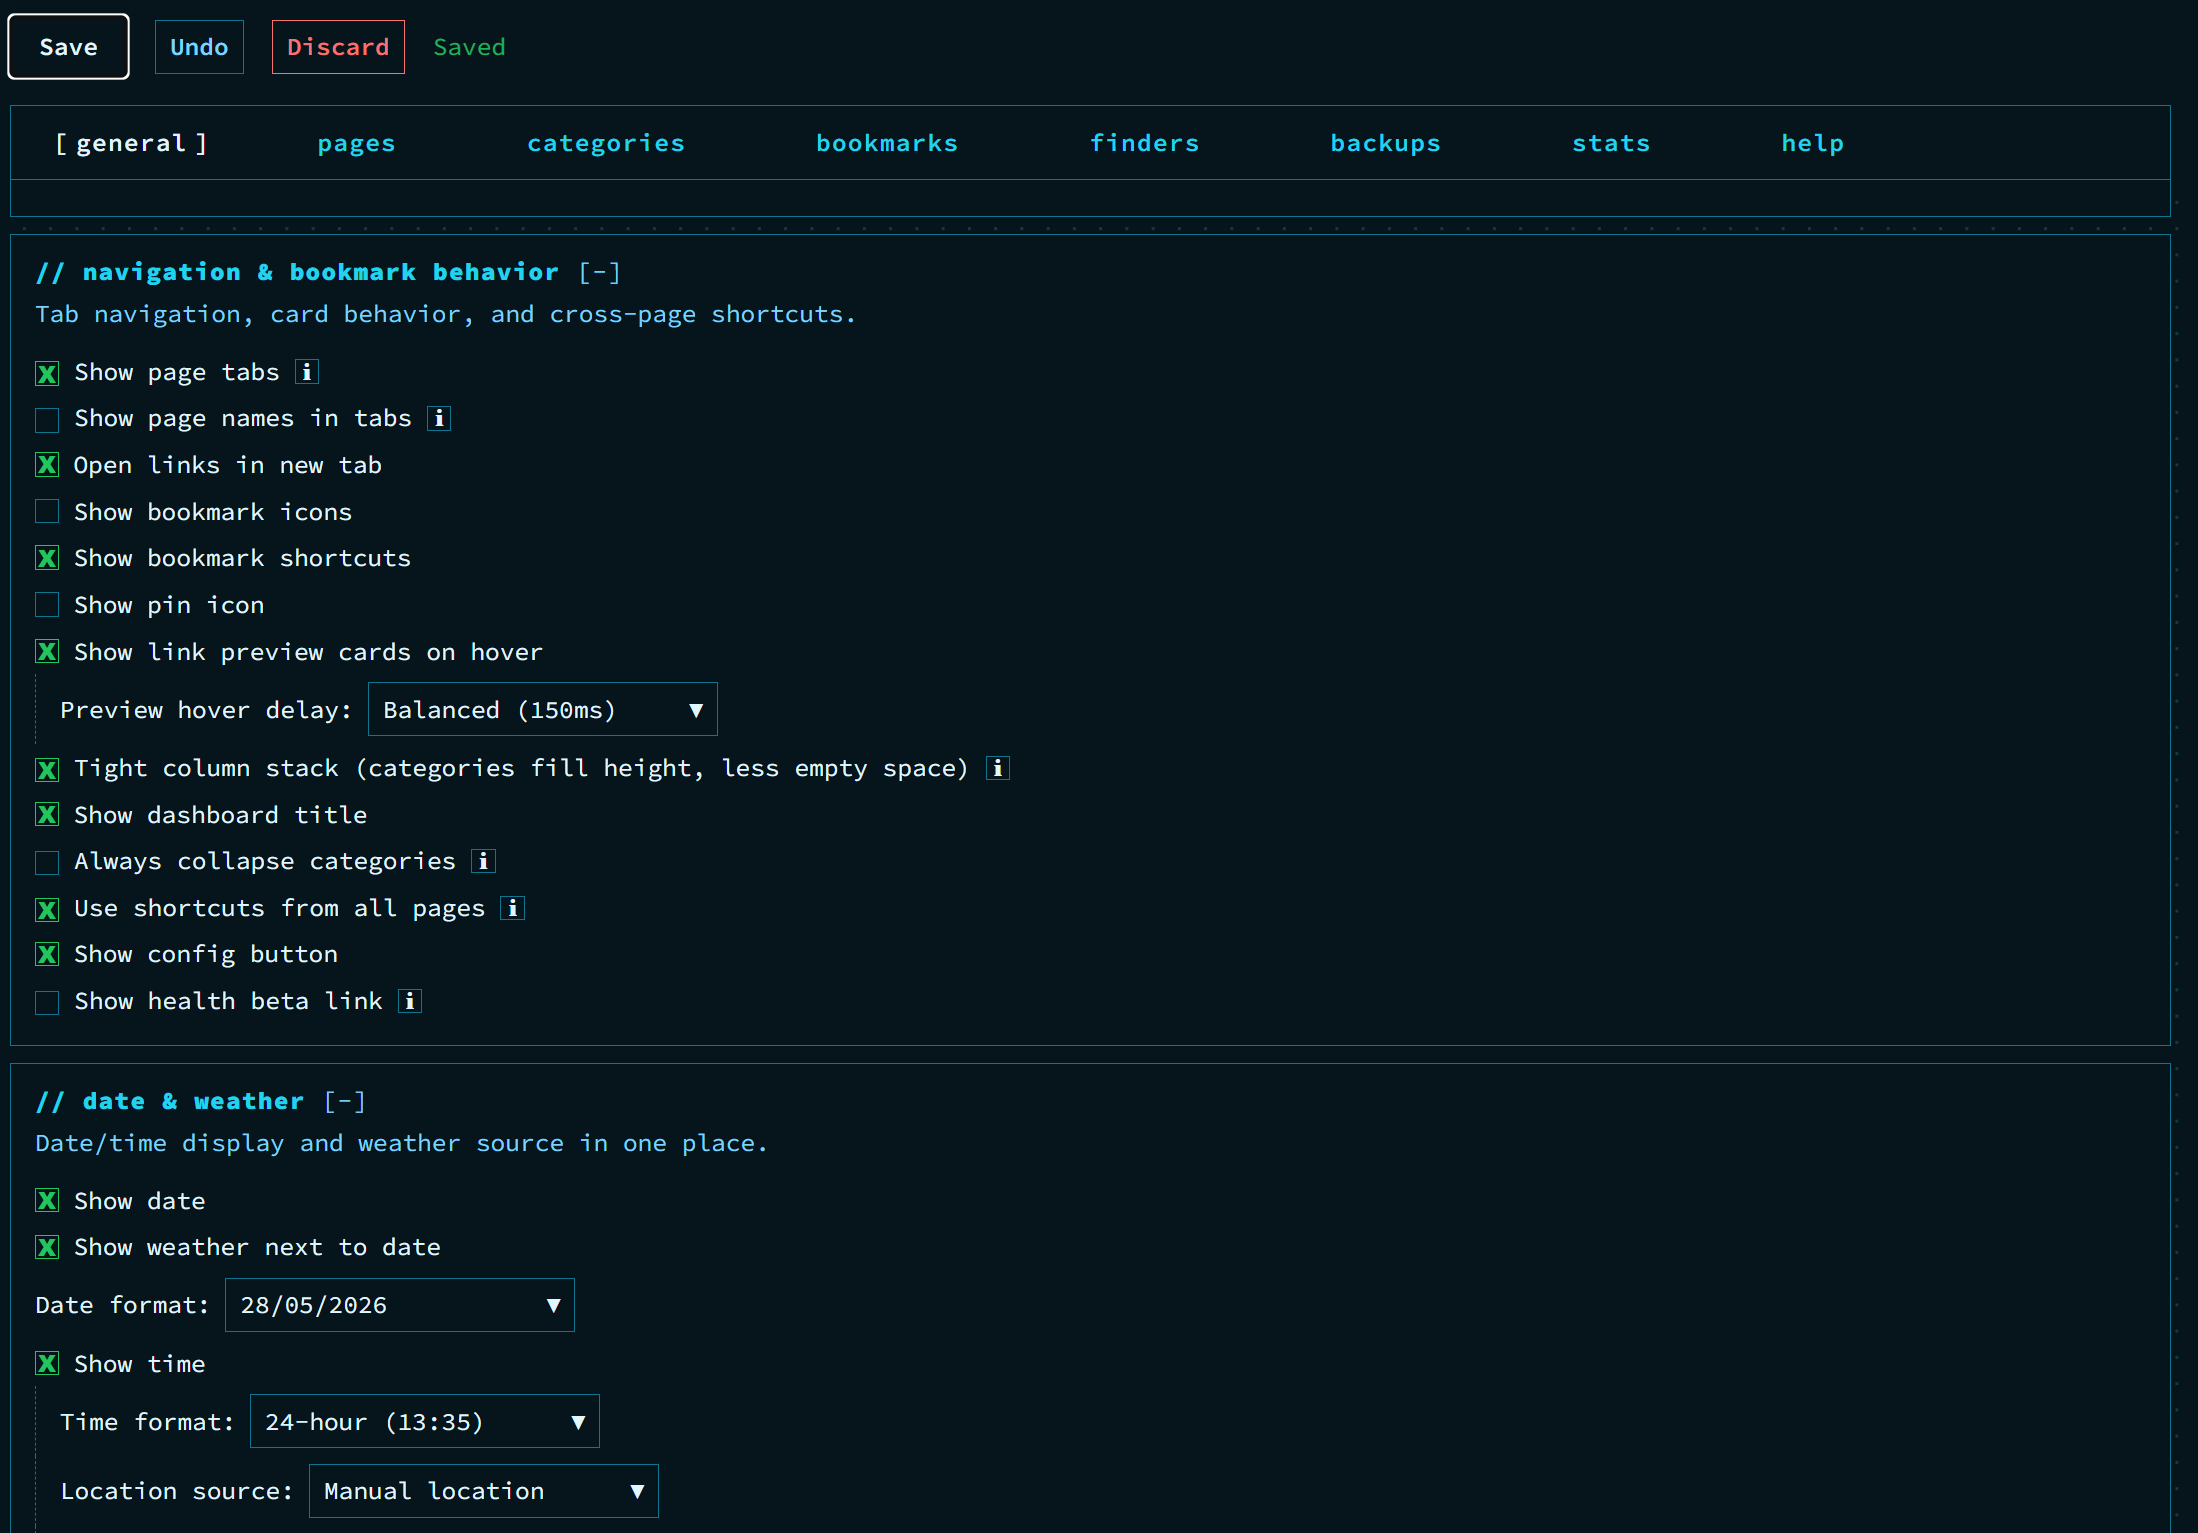Turn off link preview cards on hover
The image size is (2198, 1533).
[x=47, y=652]
